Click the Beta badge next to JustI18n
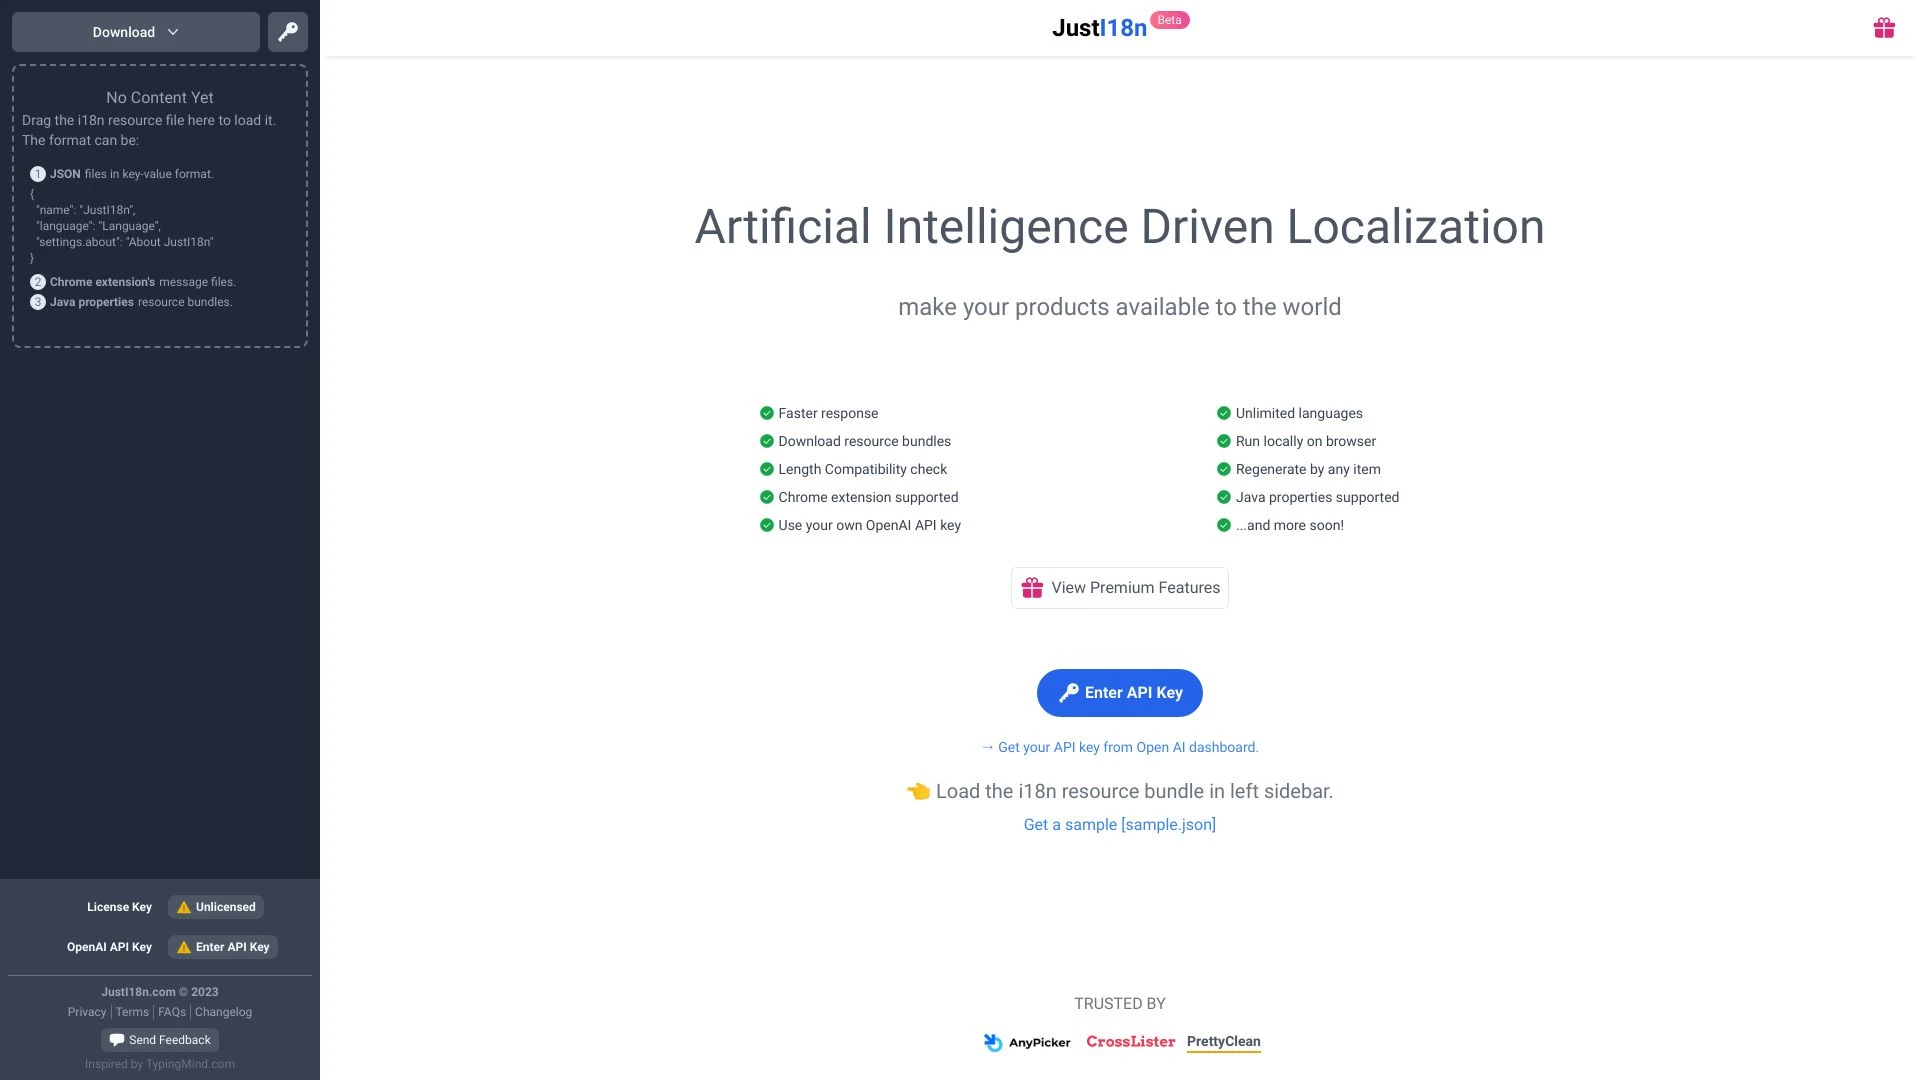Viewport: 1920px width, 1080px height. point(1171,19)
